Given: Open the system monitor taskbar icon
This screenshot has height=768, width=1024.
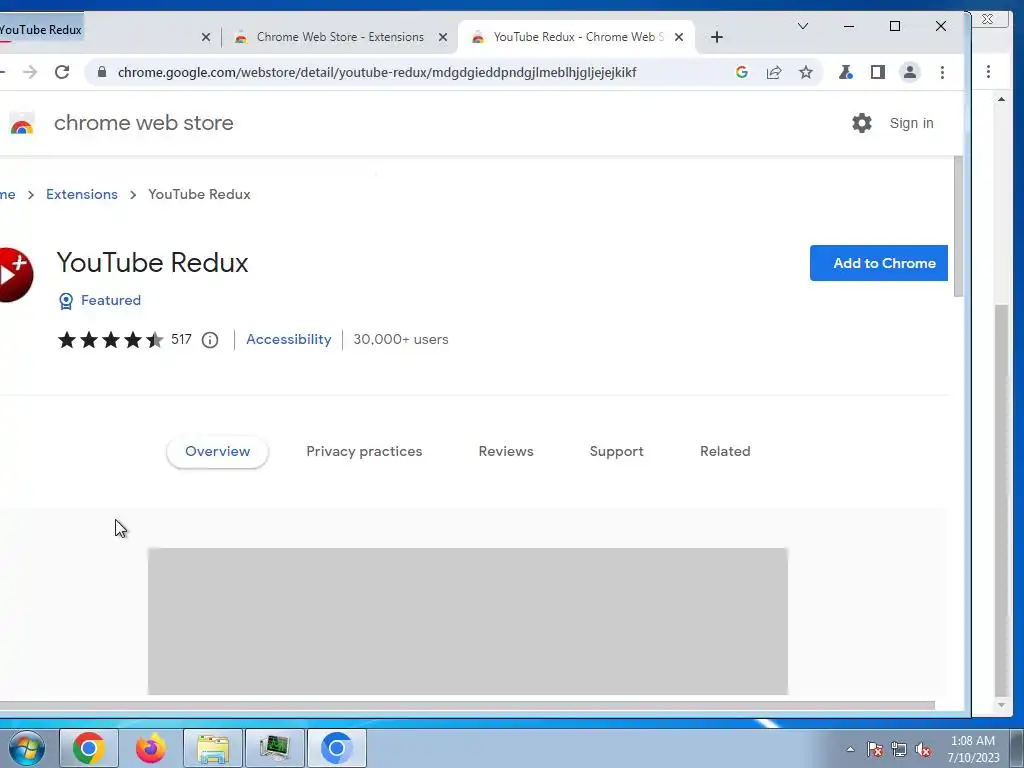Looking at the screenshot, I should click(274, 748).
